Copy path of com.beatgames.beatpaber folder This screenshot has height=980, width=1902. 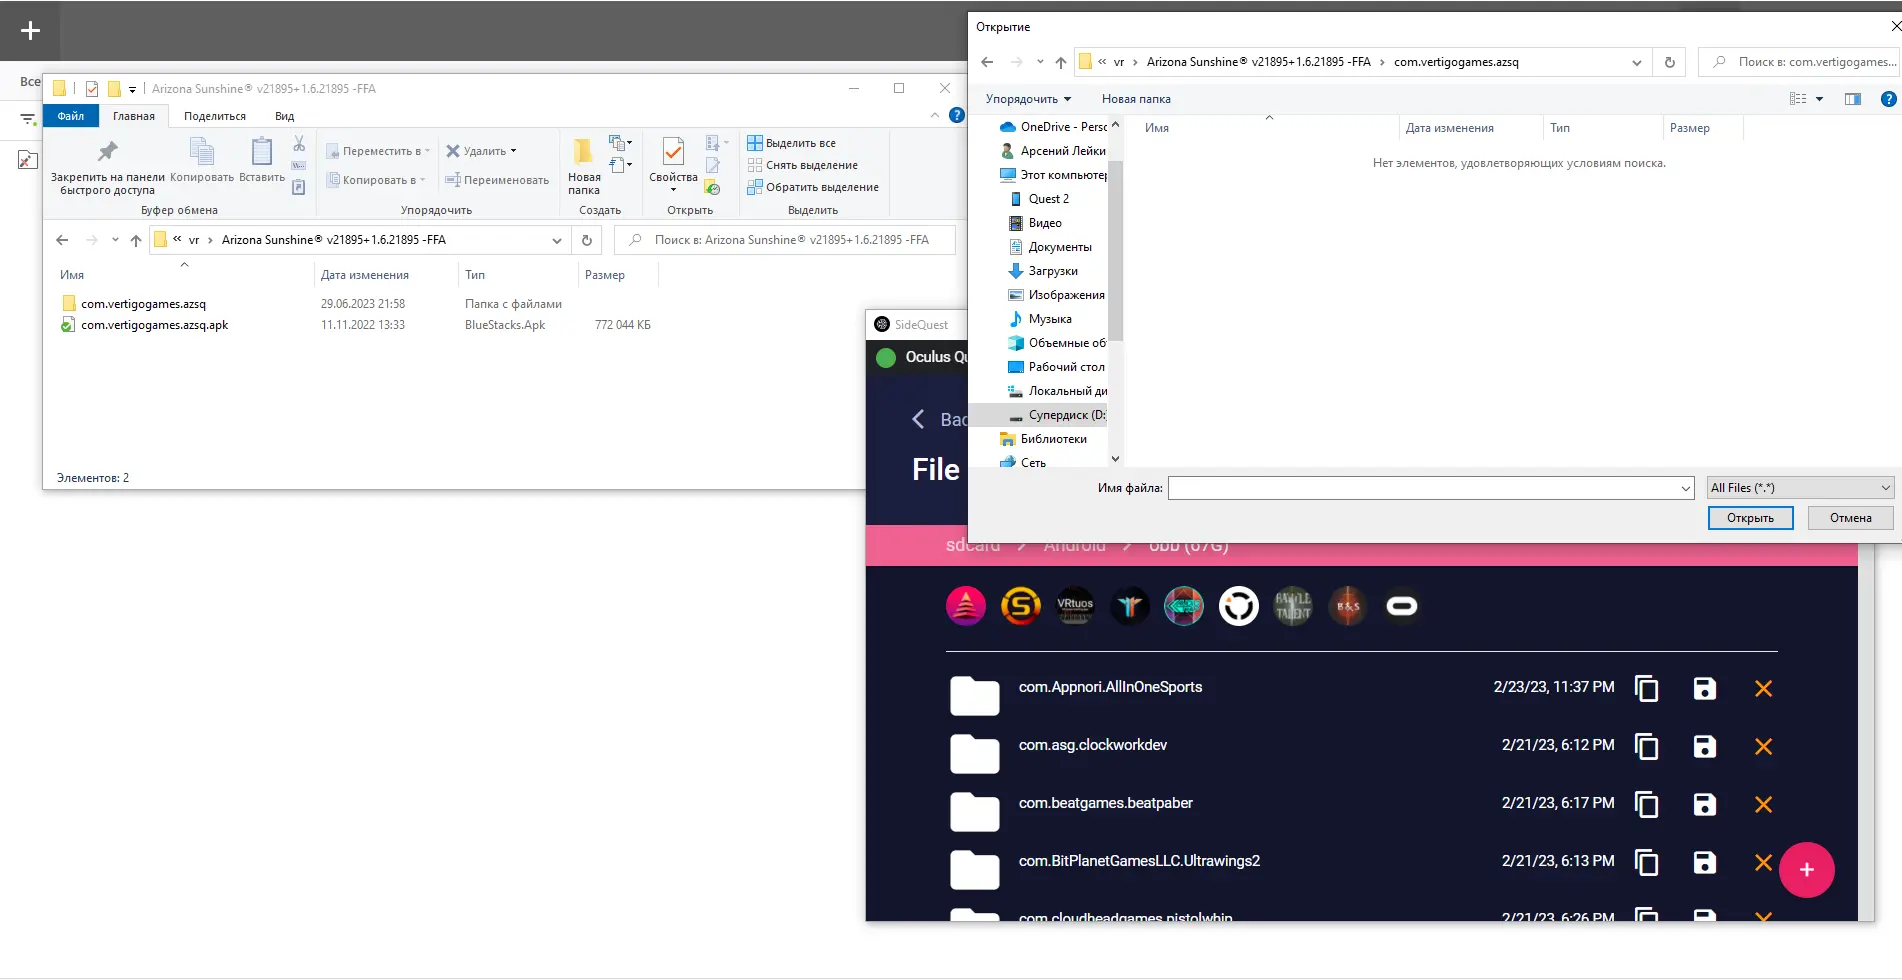1646,804
